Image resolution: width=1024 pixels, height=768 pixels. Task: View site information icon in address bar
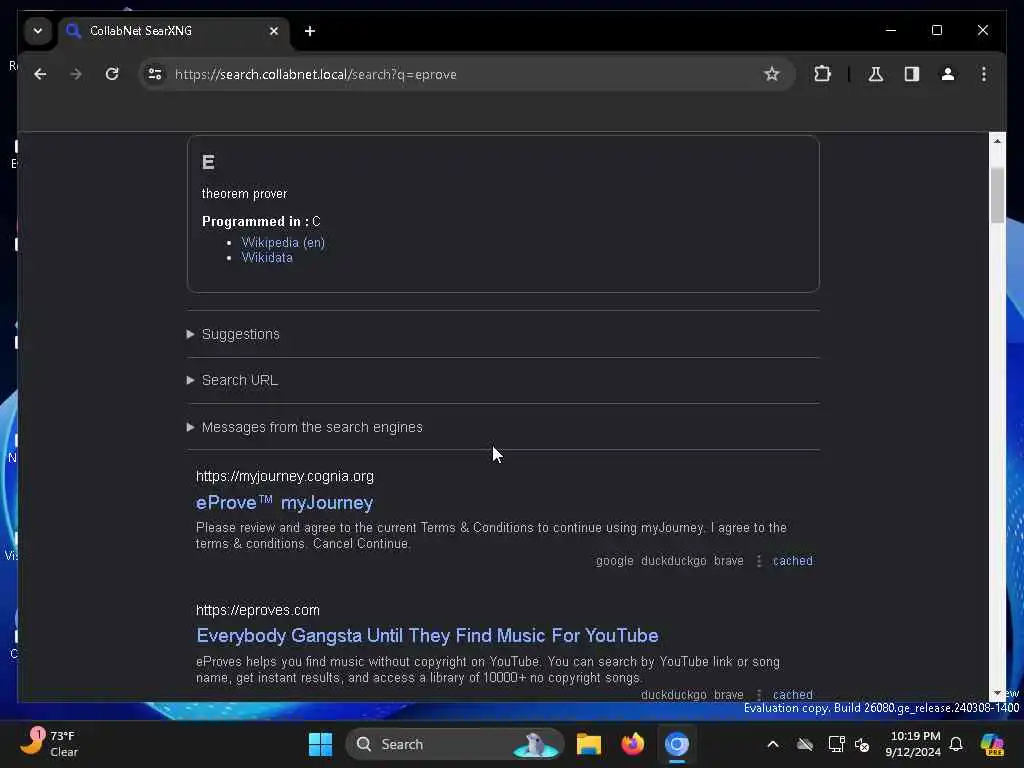(x=155, y=74)
